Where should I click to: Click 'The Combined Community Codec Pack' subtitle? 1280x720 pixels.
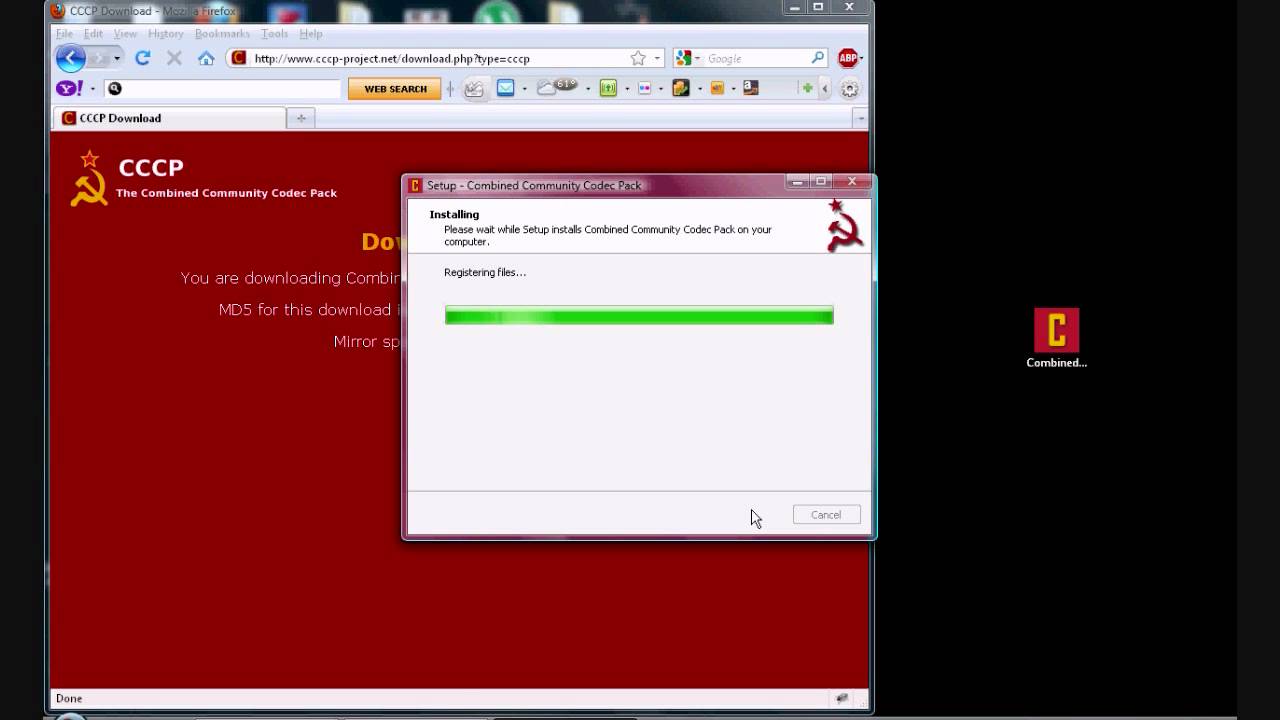227,193
